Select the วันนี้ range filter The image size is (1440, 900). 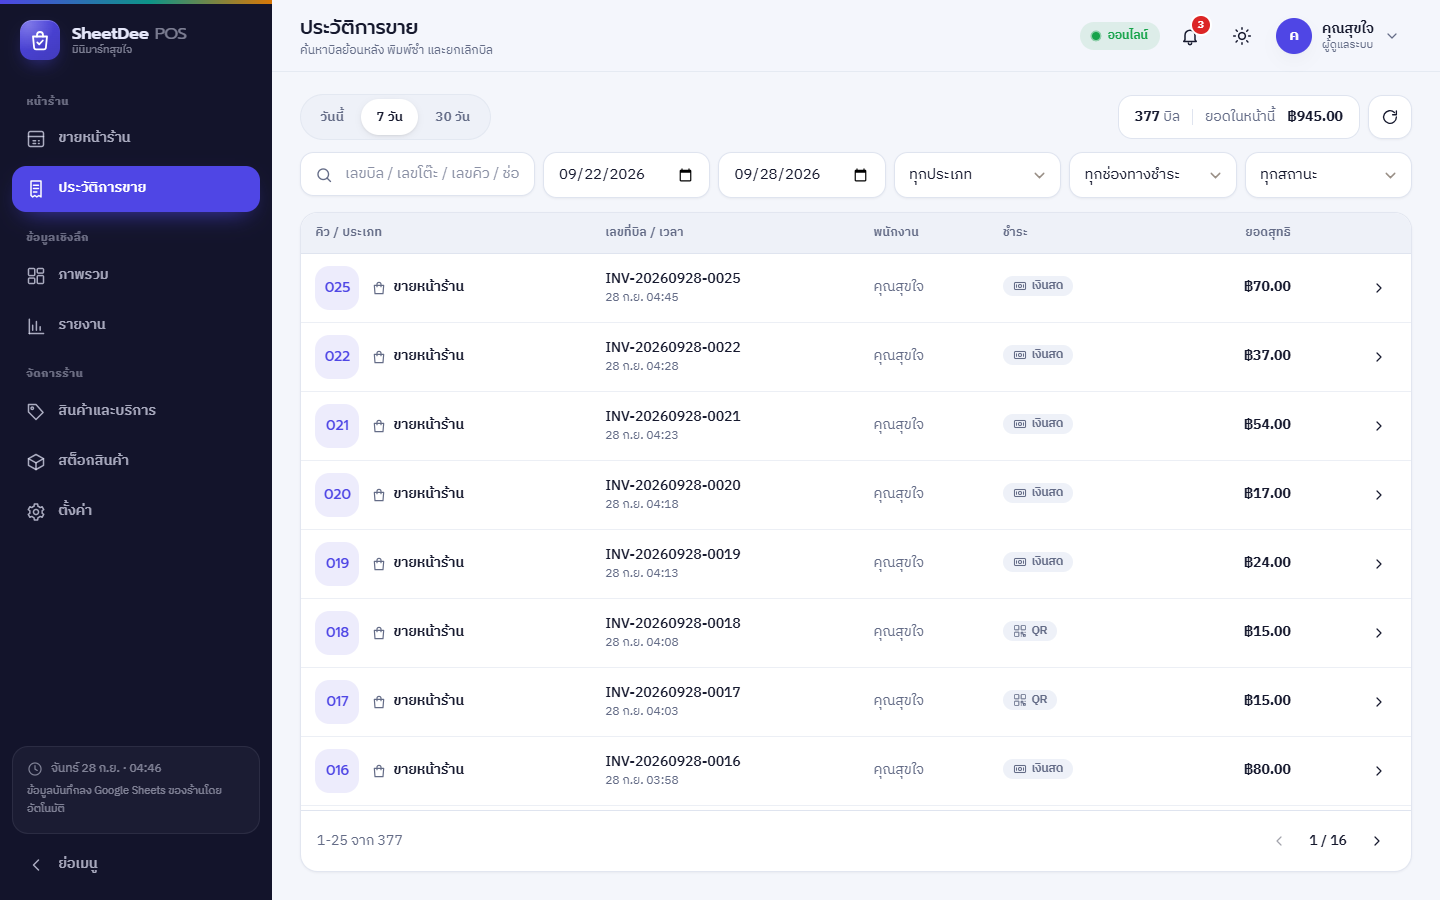tap(332, 117)
